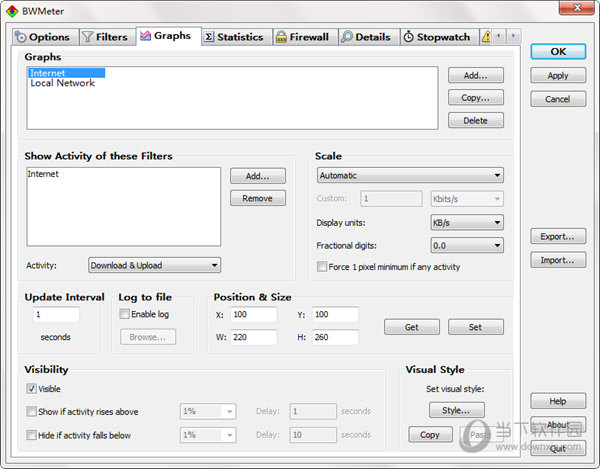Click the Help button
600x469 pixels.
tap(558, 401)
